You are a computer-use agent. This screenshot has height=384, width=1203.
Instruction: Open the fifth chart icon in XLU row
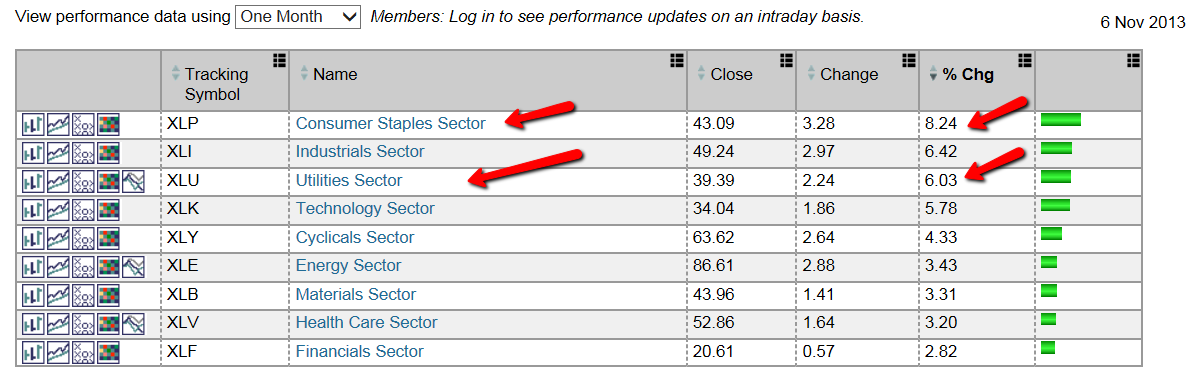(x=133, y=182)
